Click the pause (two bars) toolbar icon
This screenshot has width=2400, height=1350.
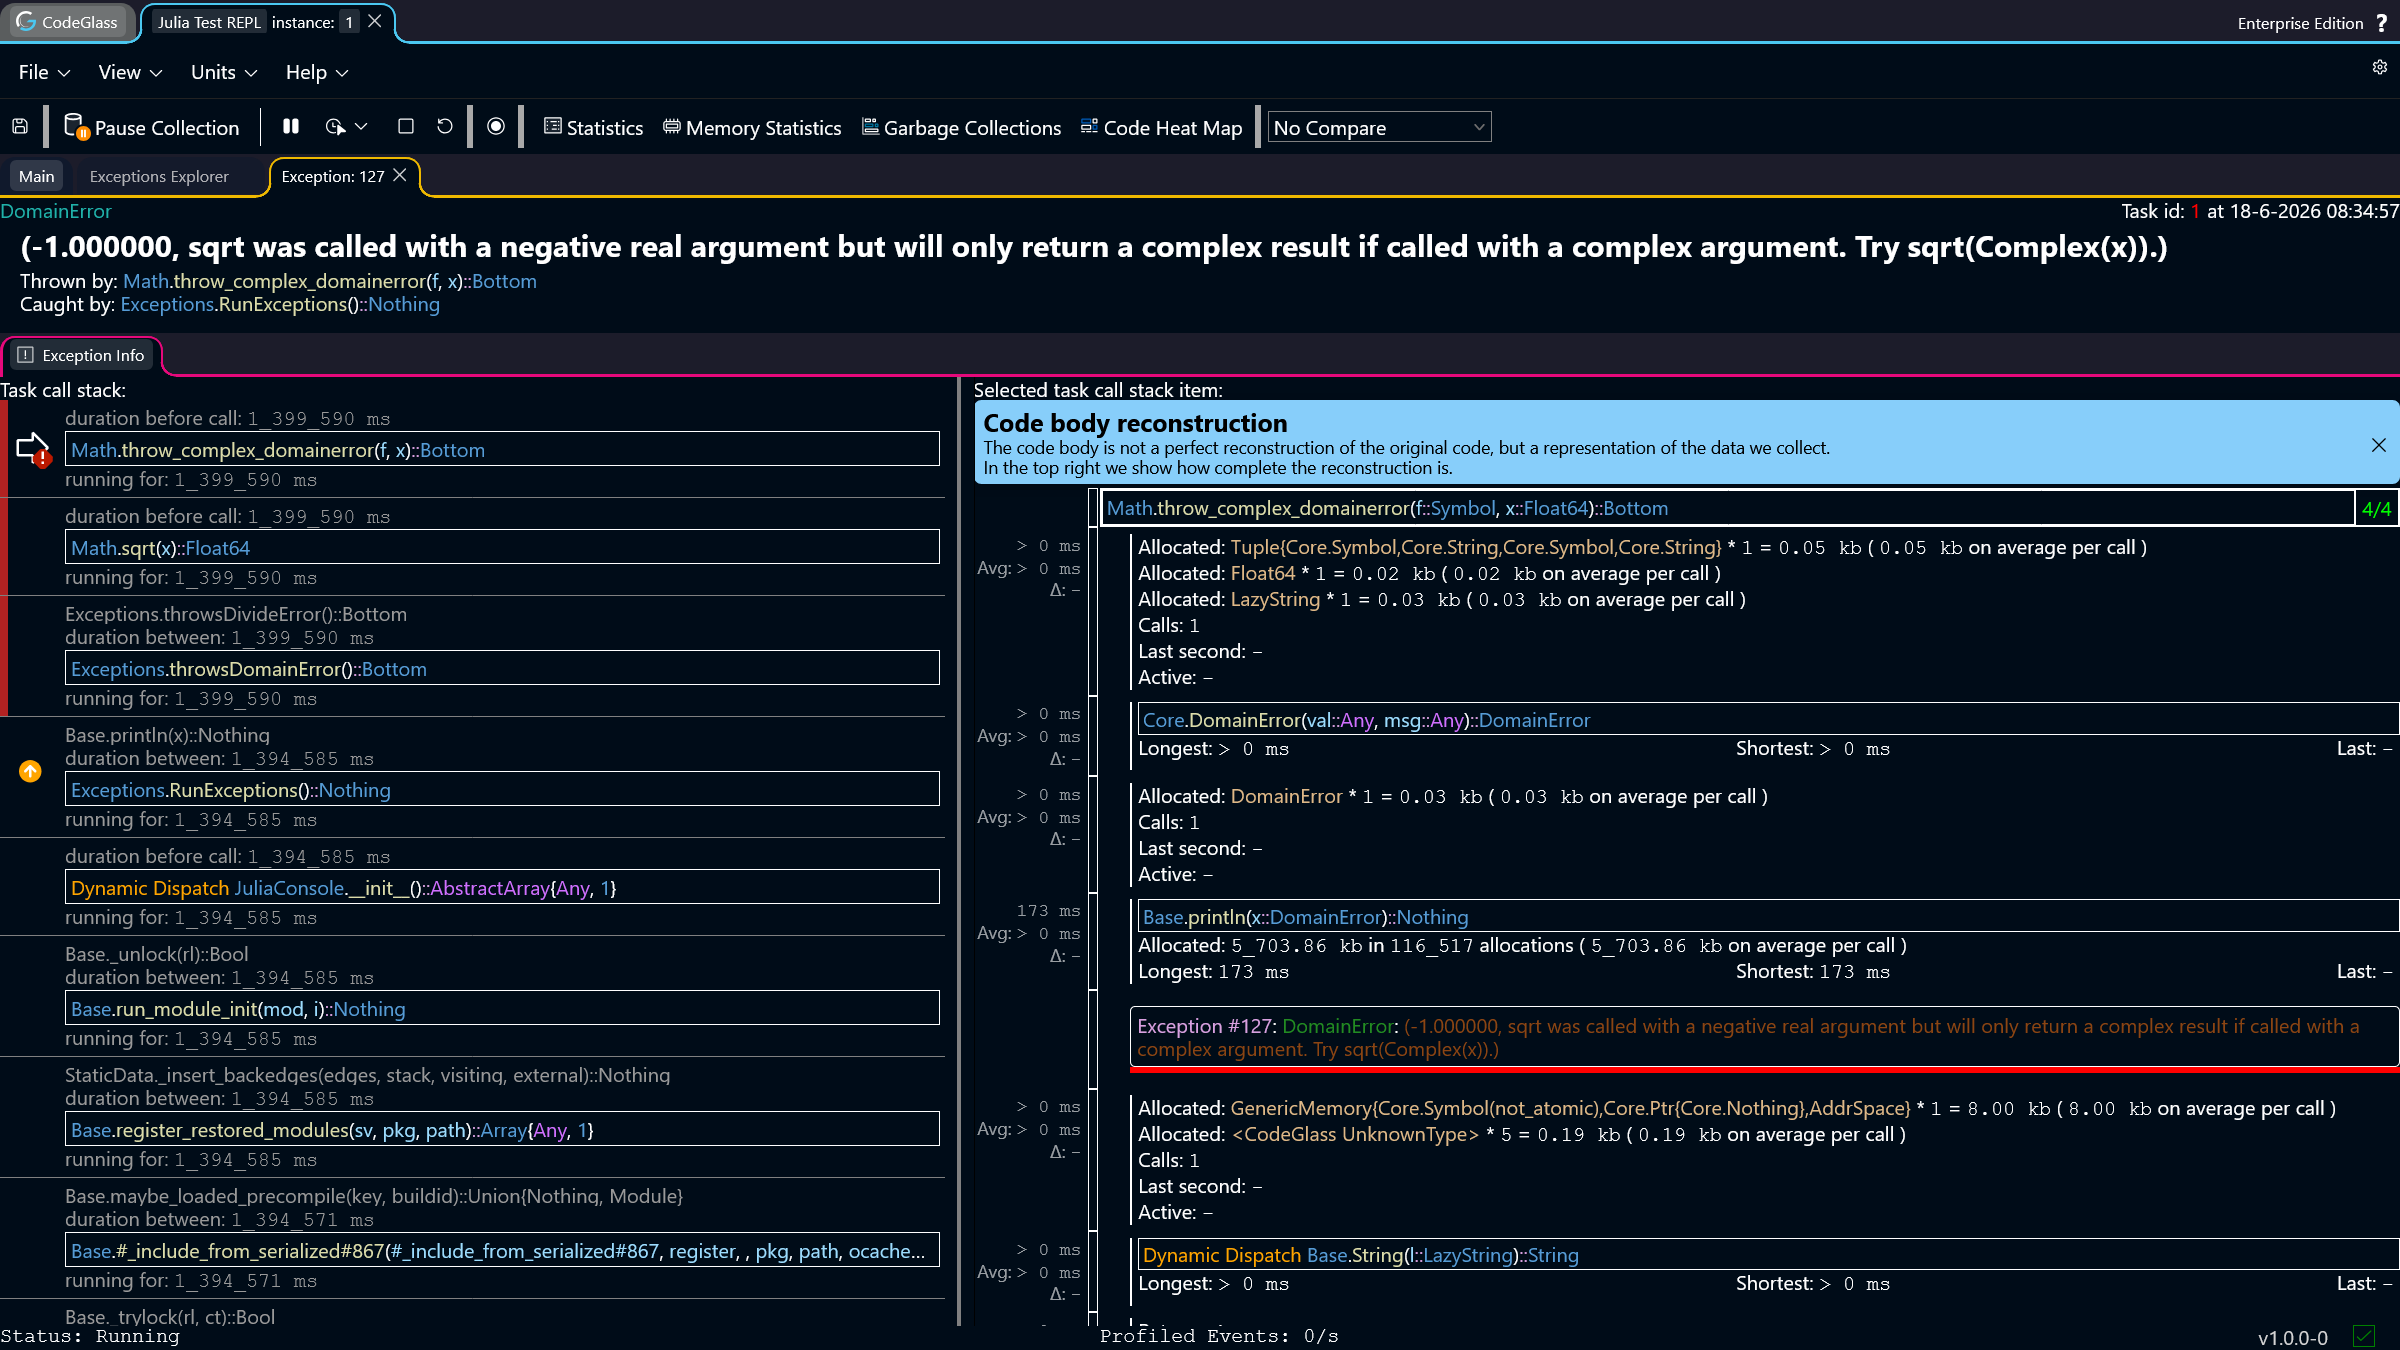tap(291, 126)
